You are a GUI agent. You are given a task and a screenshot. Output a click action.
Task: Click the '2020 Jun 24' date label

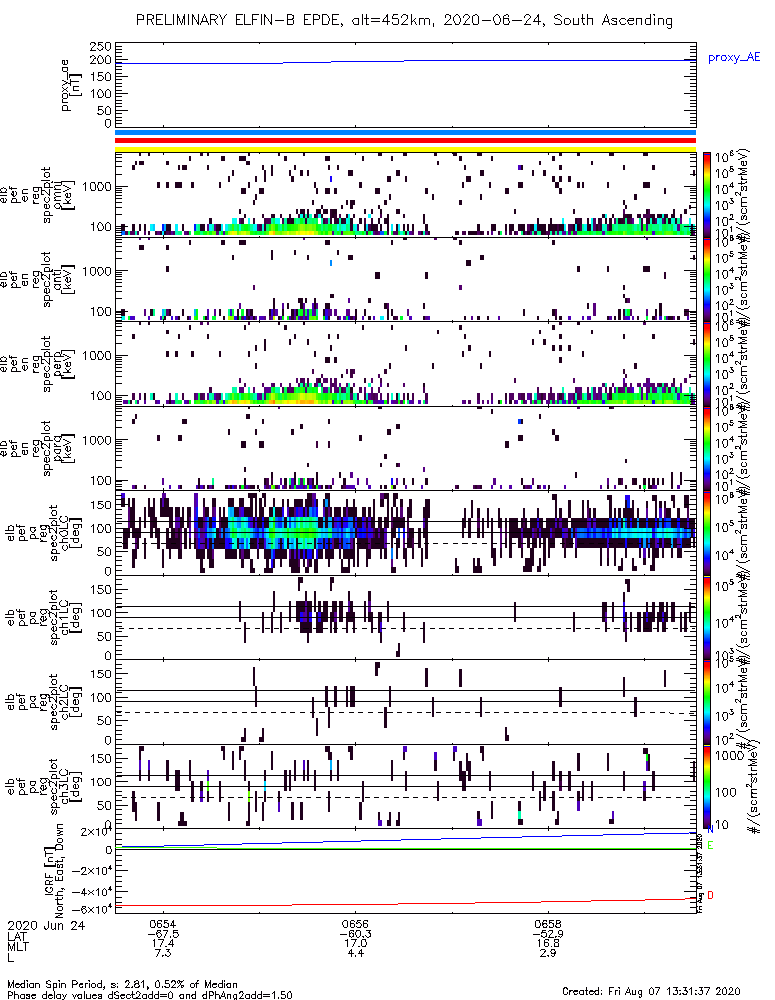click(x=46, y=925)
